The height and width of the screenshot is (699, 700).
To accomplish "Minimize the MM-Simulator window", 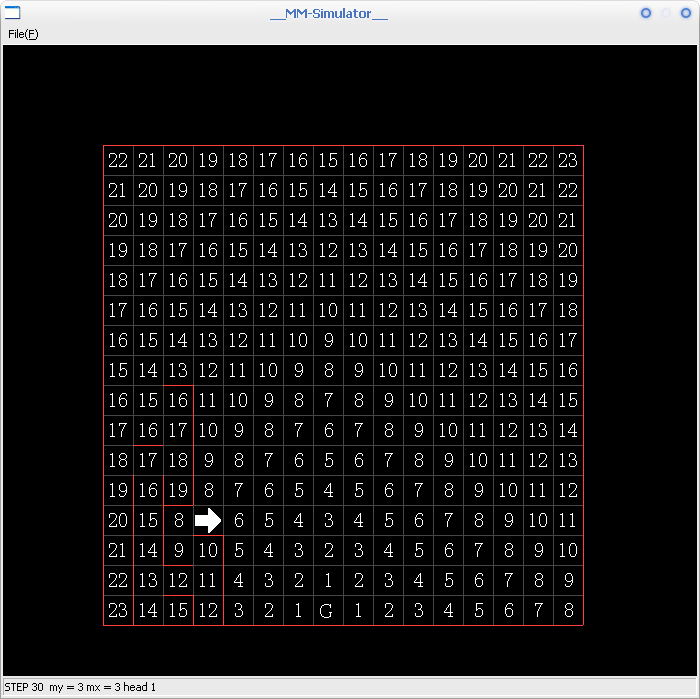I will coord(646,13).
